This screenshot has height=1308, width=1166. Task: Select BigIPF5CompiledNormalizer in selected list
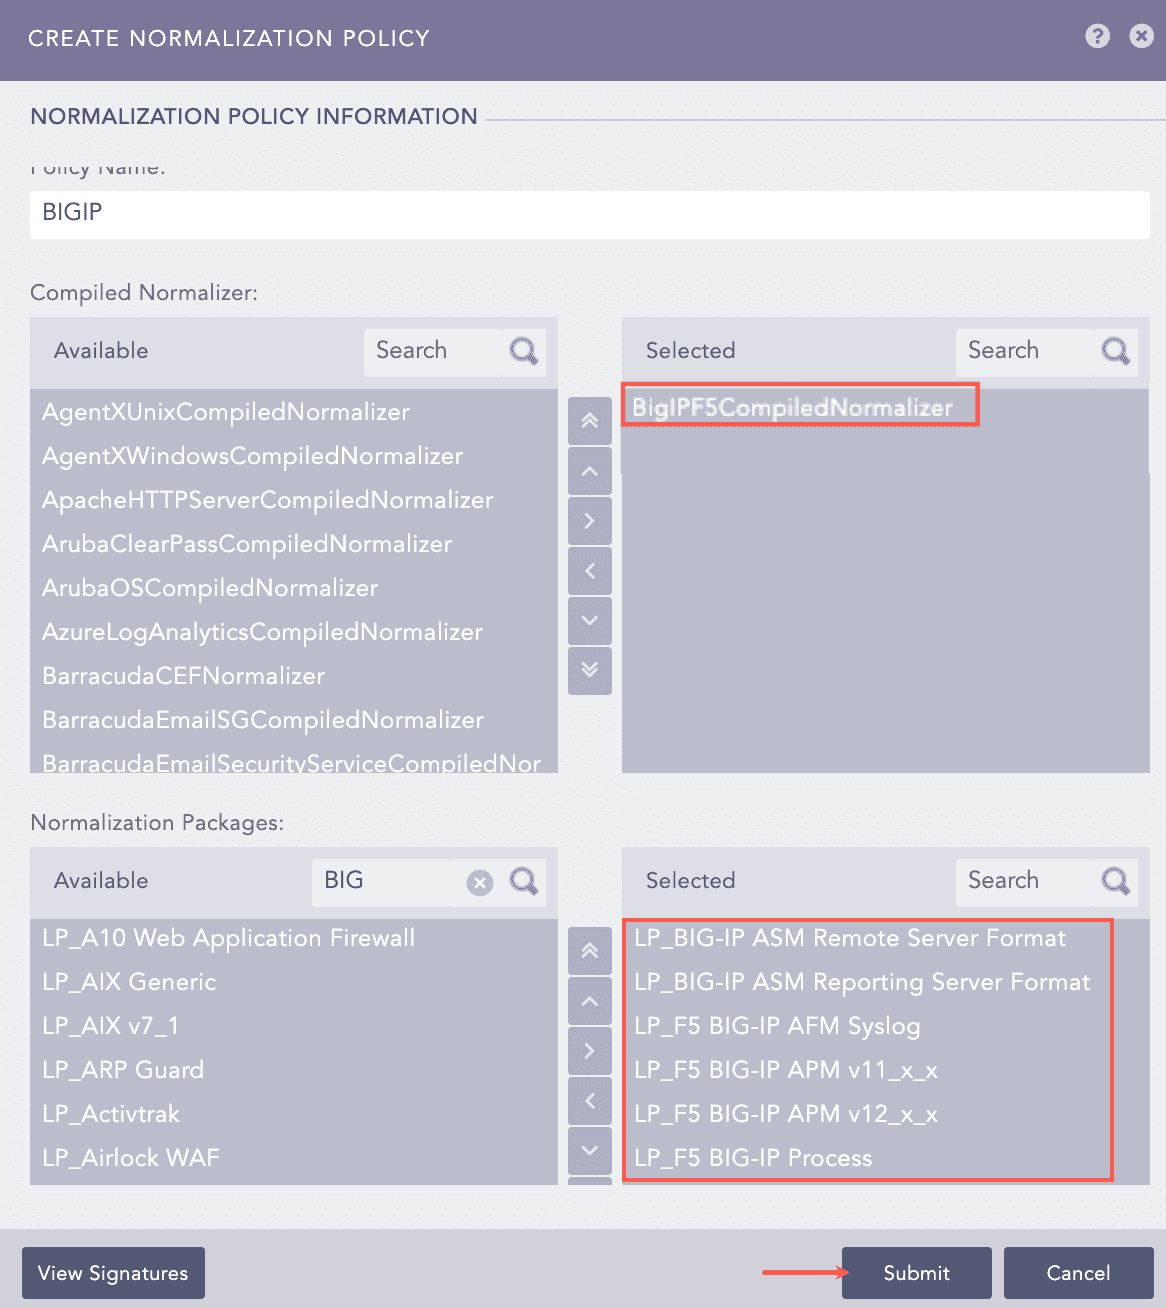tap(793, 407)
